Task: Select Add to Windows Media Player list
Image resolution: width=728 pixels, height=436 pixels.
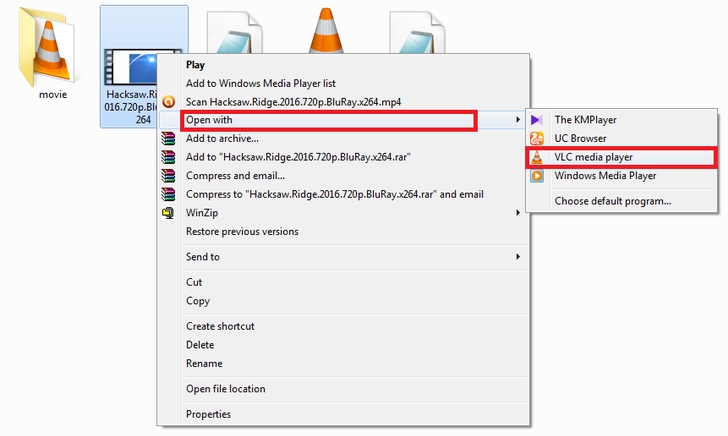Action: point(261,84)
